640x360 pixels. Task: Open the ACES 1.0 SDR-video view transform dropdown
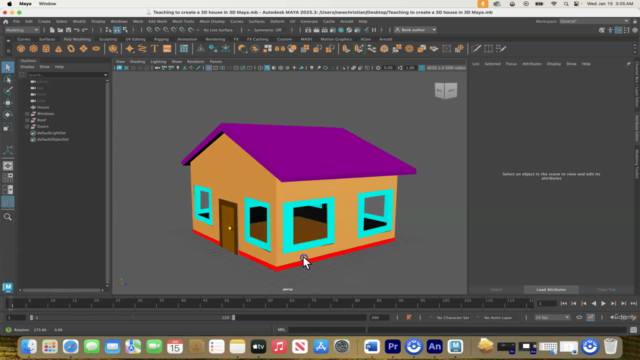pos(446,68)
